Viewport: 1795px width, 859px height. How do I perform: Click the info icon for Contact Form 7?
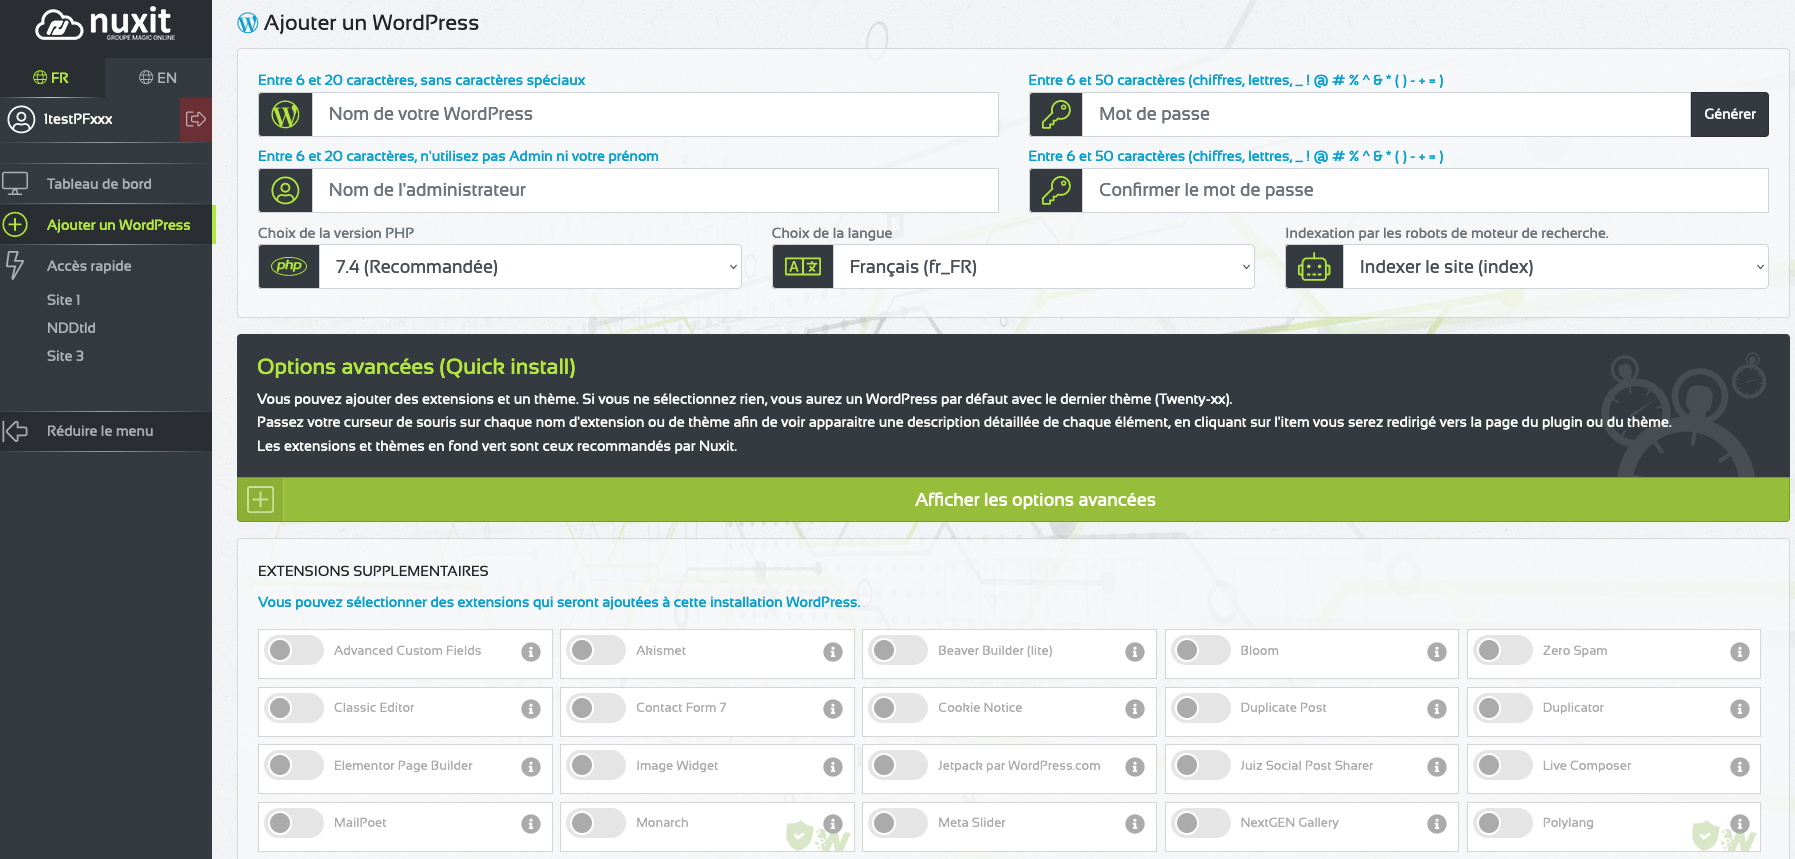833,709
